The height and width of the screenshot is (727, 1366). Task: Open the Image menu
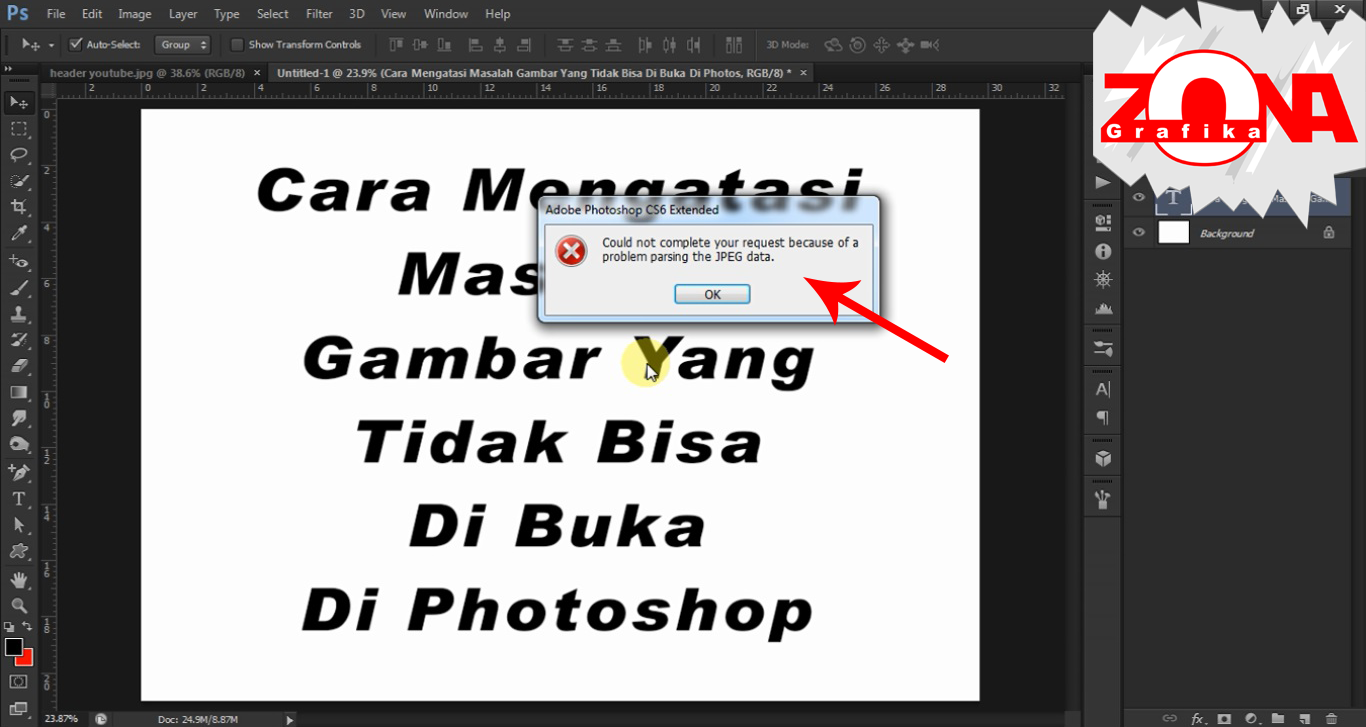(x=135, y=14)
